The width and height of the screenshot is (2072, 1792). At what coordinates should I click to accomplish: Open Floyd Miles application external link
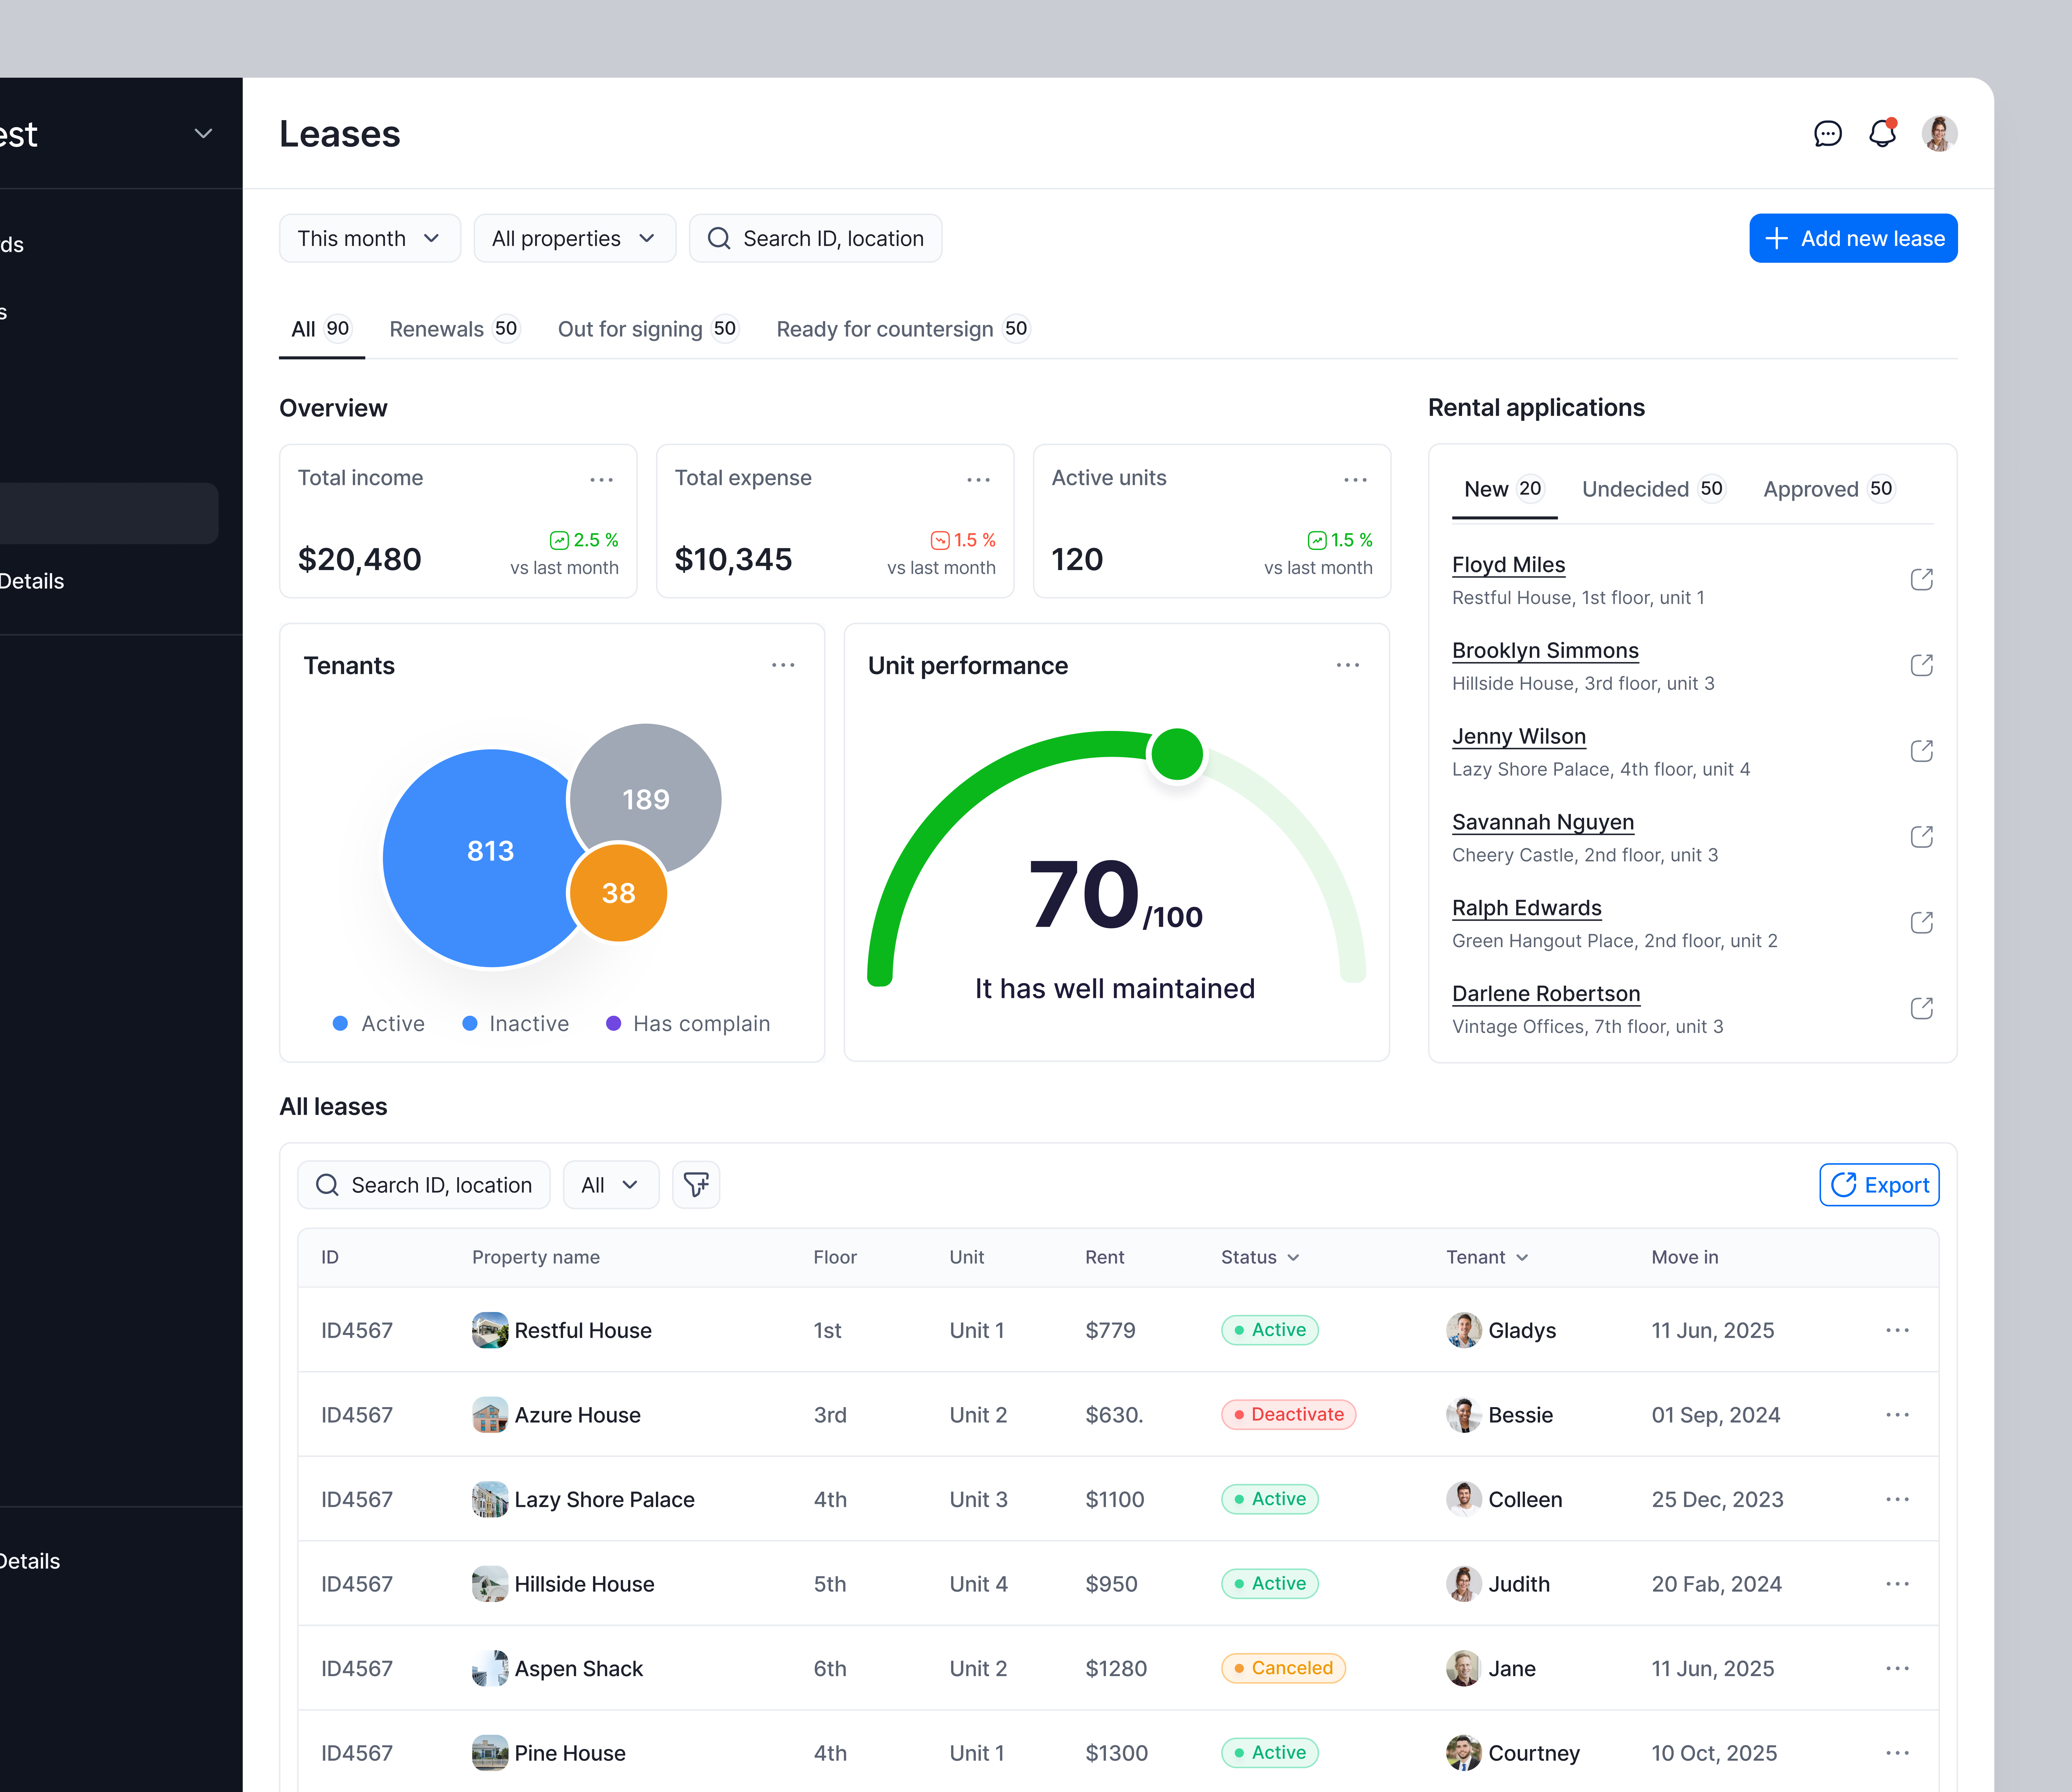pyautogui.click(x=1922, y=579)
